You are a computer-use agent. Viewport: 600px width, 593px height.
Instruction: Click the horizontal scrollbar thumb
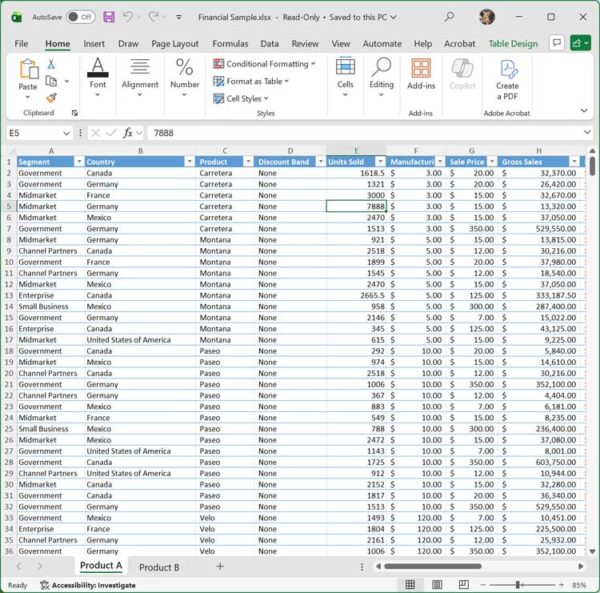tap(433, 566)
